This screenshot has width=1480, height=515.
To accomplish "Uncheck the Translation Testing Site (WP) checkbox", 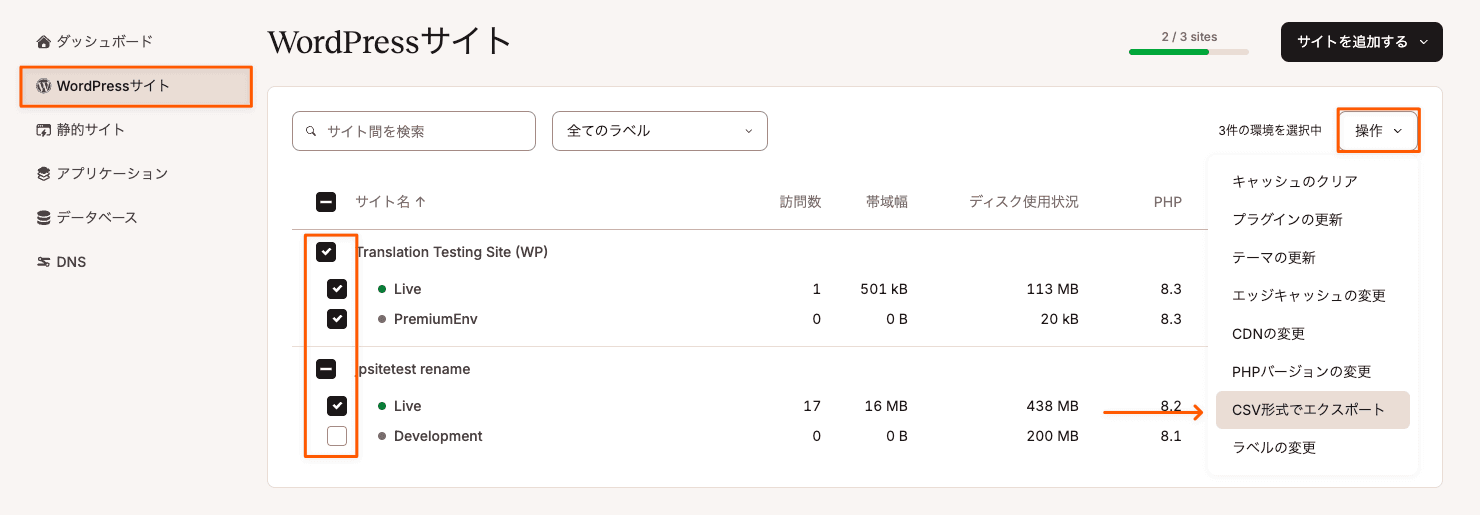I will point(326,252).
